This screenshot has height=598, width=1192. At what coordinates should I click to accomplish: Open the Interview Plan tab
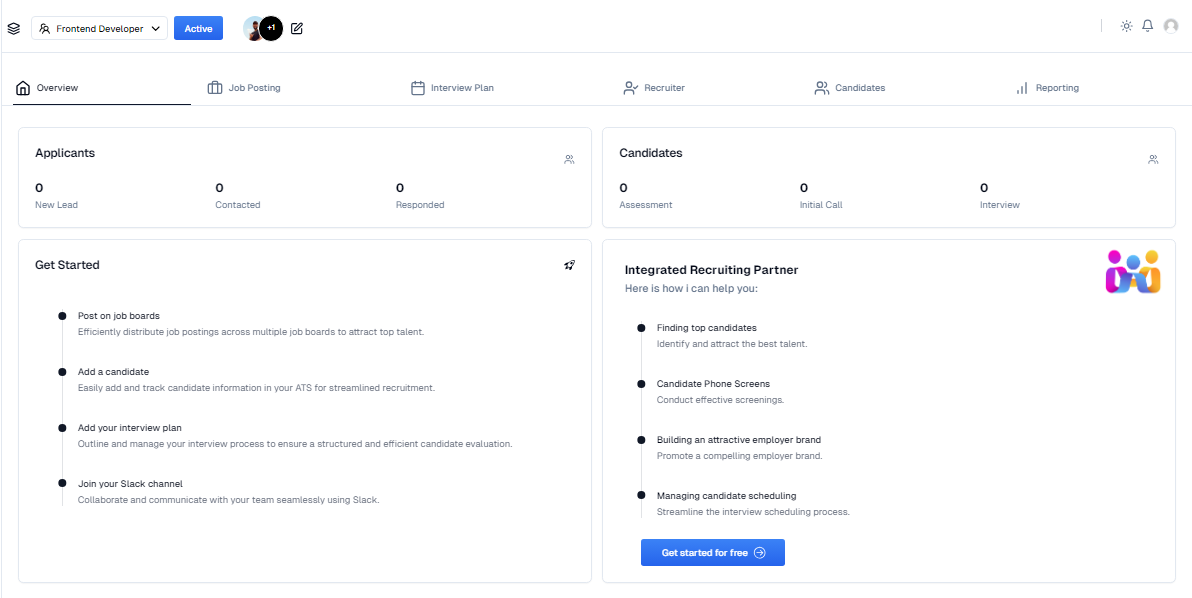pyautogui.click(x=452, y=88)
